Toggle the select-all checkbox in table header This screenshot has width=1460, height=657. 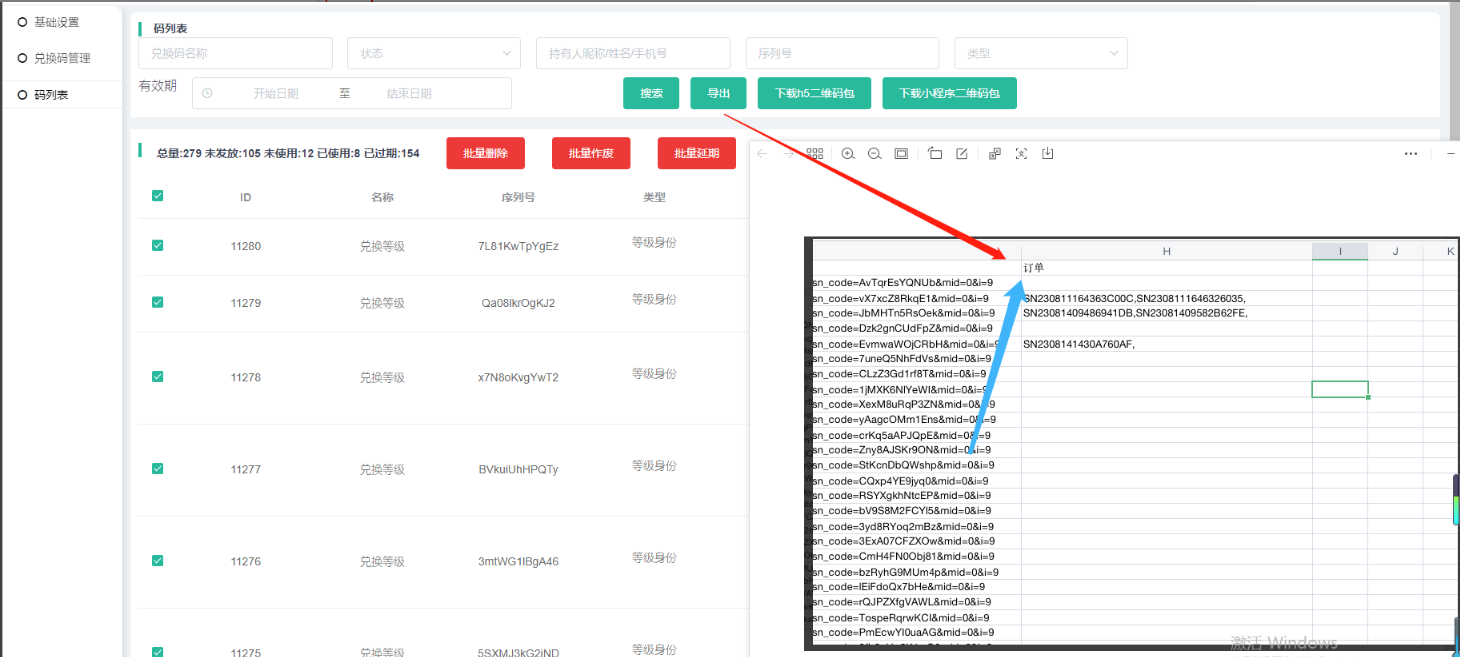(157, 196)
